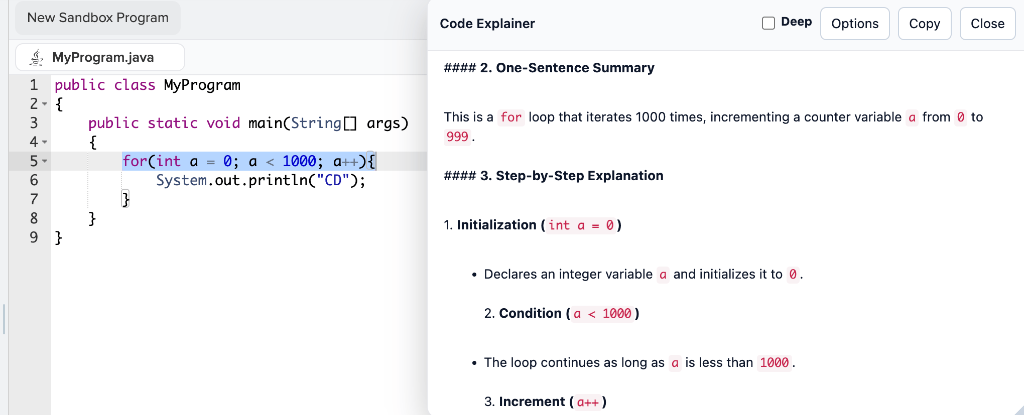The image size is (1024, 415).
Task: Click the 'int a = 0' code snippet
Action: coord(581,225)
